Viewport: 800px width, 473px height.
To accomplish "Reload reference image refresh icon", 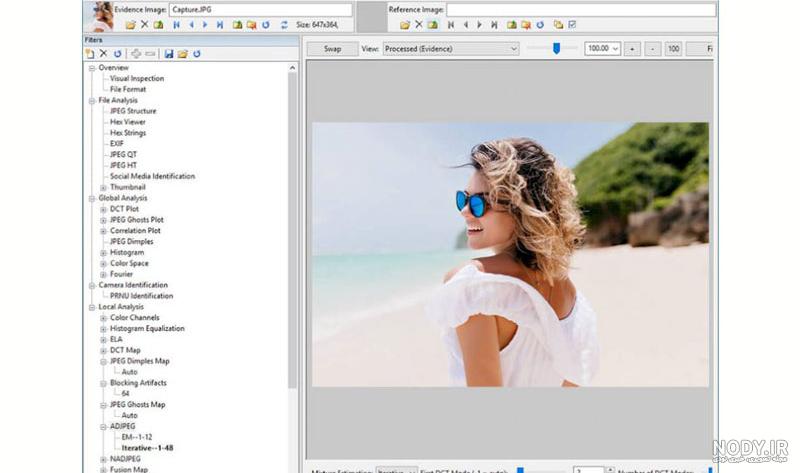I will click(540, 24).
